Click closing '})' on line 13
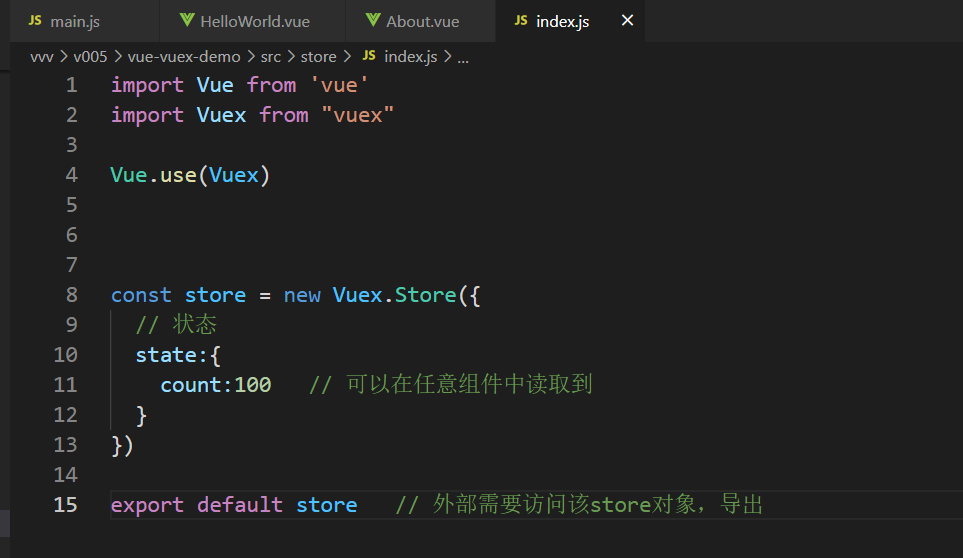 point(122,445)
